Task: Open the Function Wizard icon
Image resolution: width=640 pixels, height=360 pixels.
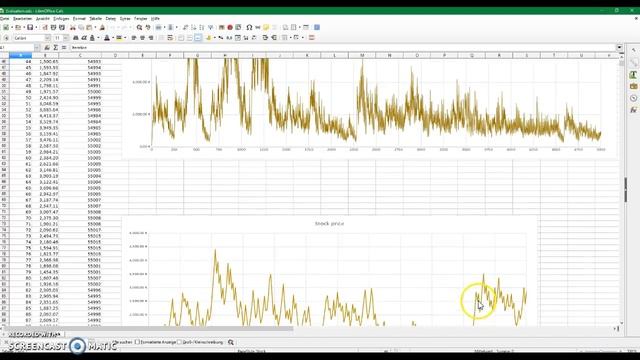Action: click(47, 48)
